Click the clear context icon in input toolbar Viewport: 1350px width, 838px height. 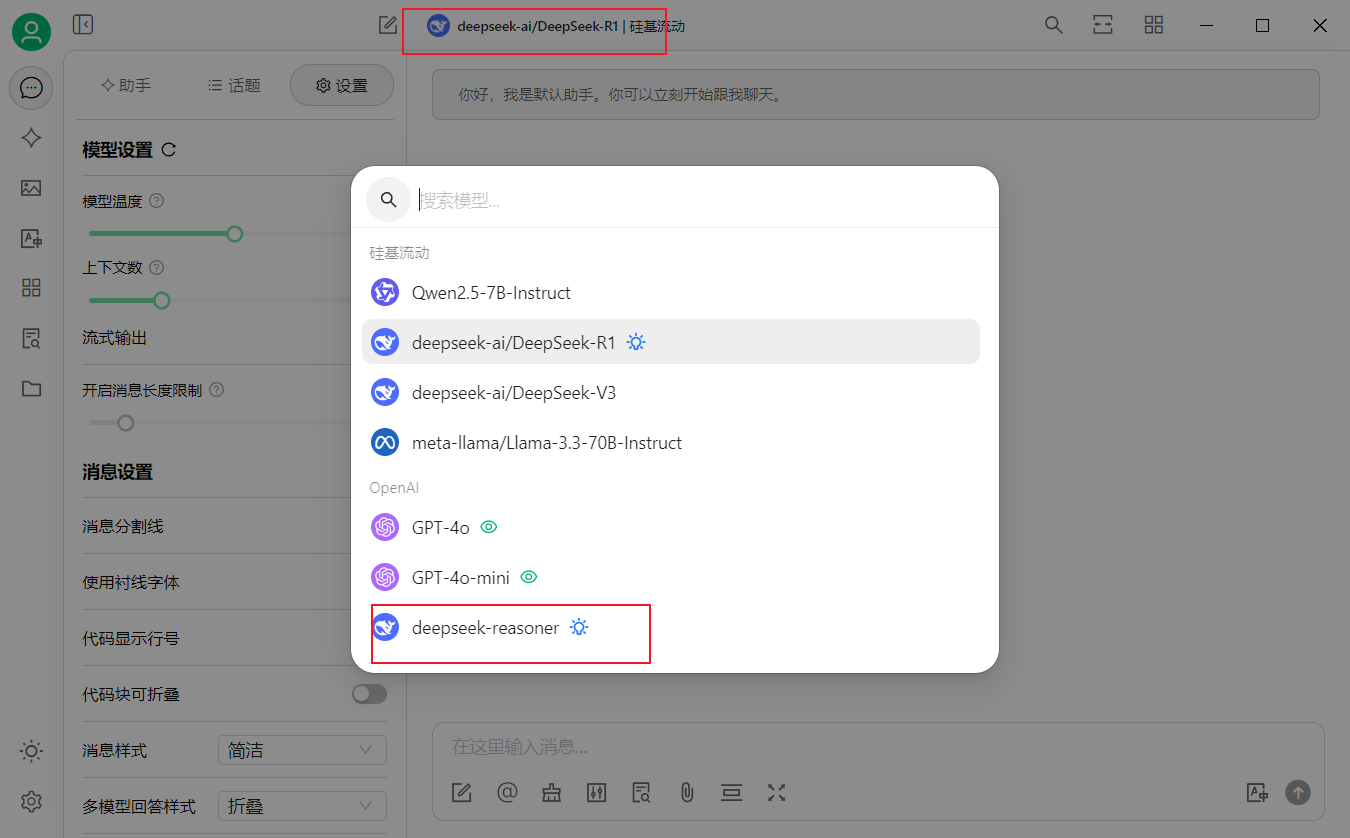coord(732,793)
